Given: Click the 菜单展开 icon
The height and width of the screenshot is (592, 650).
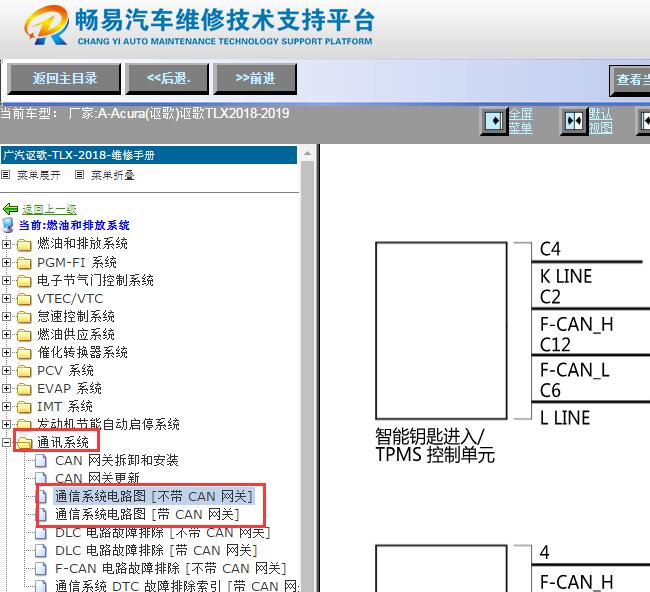Looking at the screenshot, I should 5,175.
